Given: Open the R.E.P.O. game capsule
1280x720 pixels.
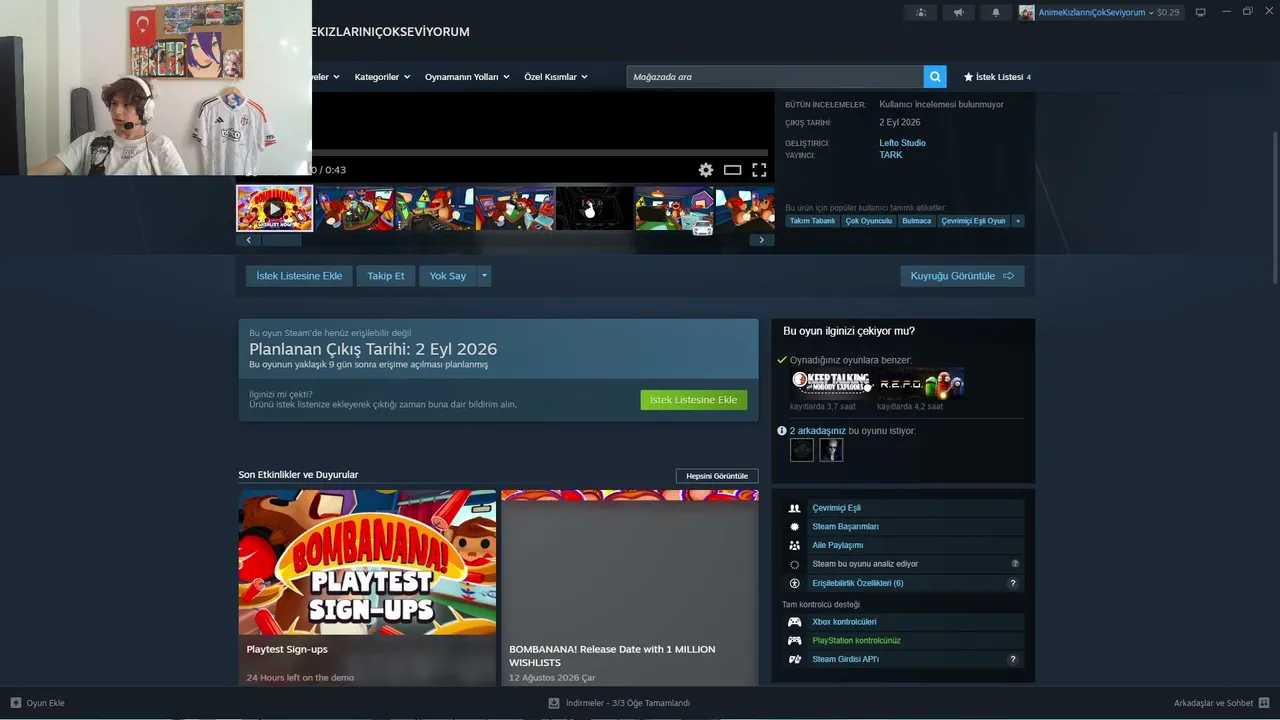Looking at the screenshot, I should [921, 383].
